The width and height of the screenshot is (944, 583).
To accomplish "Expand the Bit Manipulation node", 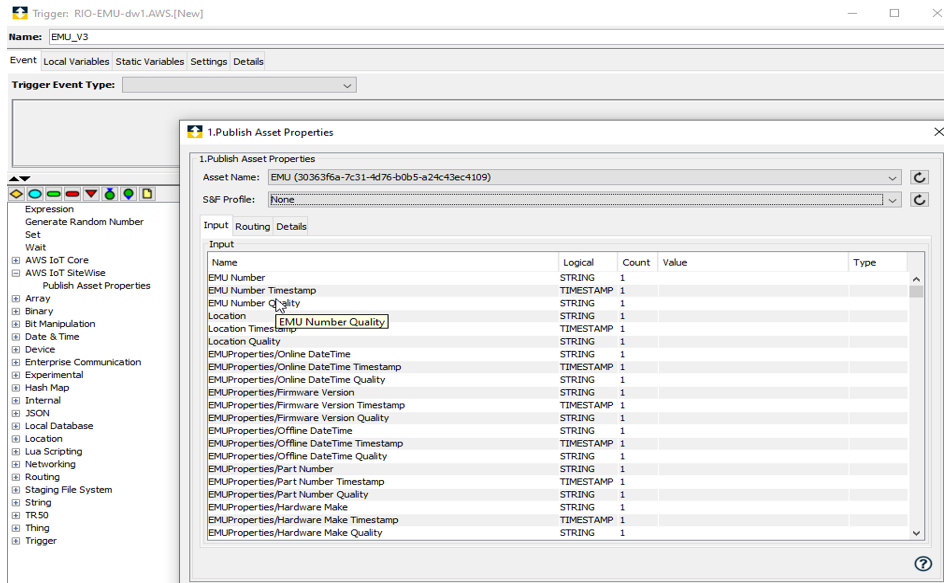I will [x=16, y=325].
